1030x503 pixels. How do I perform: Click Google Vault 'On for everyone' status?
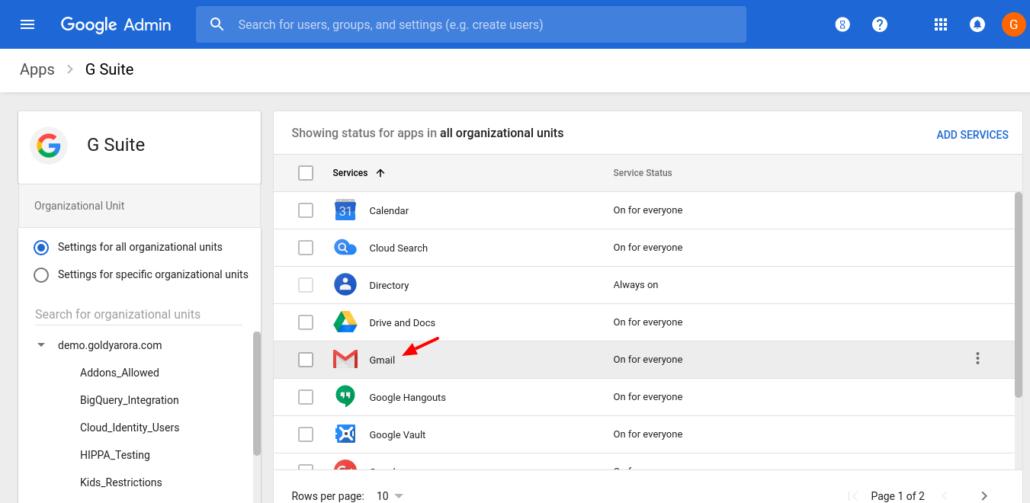pos(648,434)
